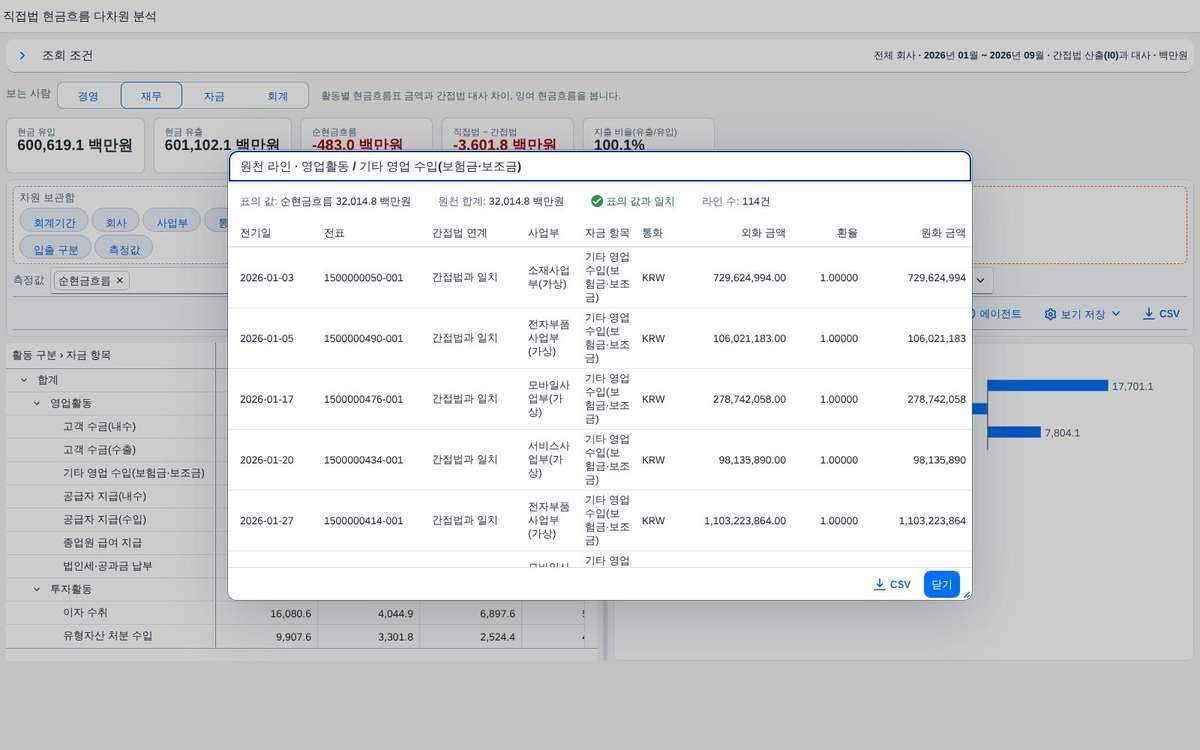Select the 자금 viewer tab
Viewport: 1200px width, 750px height.
214,96
